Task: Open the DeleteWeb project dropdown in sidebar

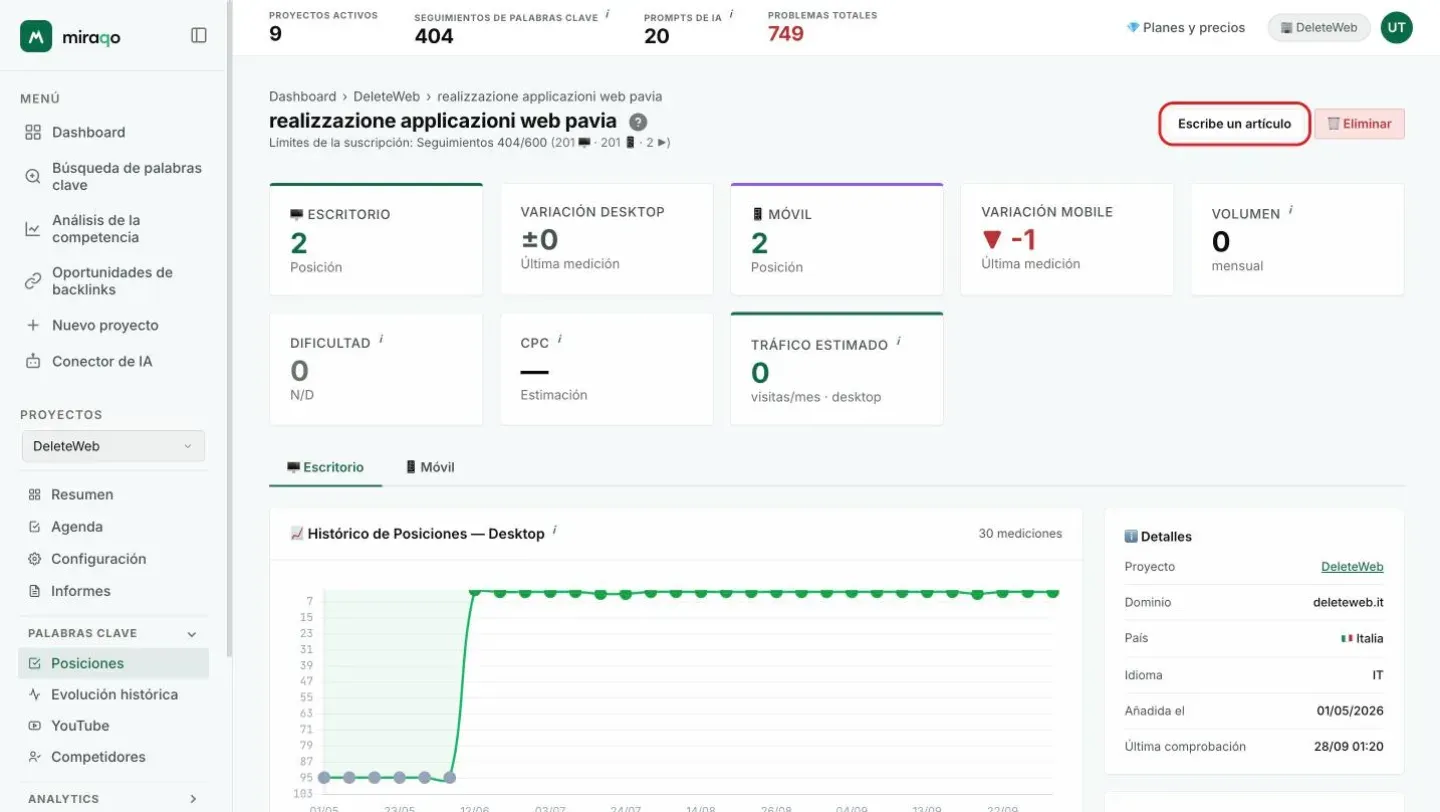Action: point(113,446)
